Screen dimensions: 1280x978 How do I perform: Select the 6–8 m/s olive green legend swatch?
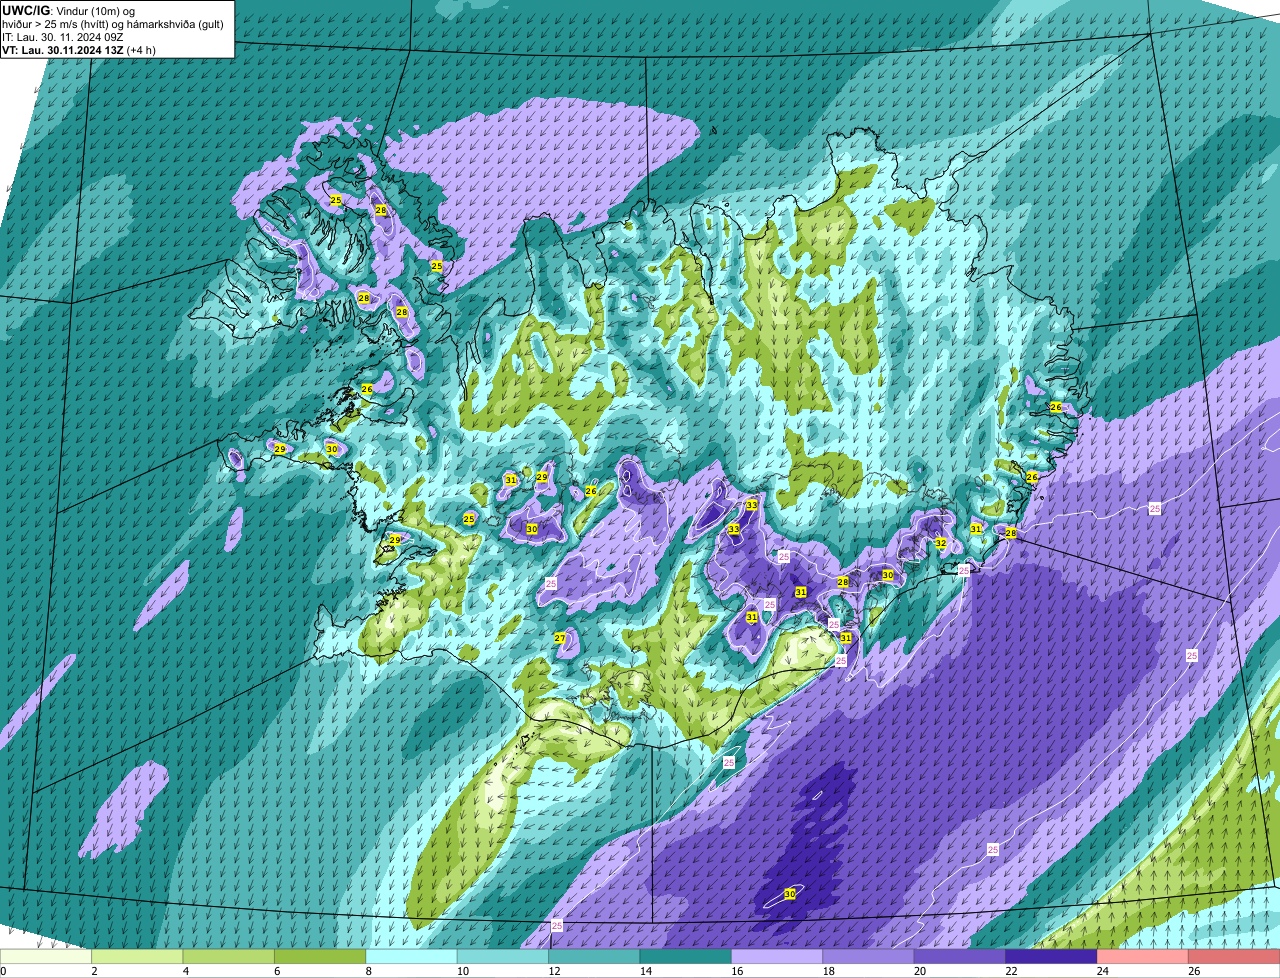coord(320,957)
